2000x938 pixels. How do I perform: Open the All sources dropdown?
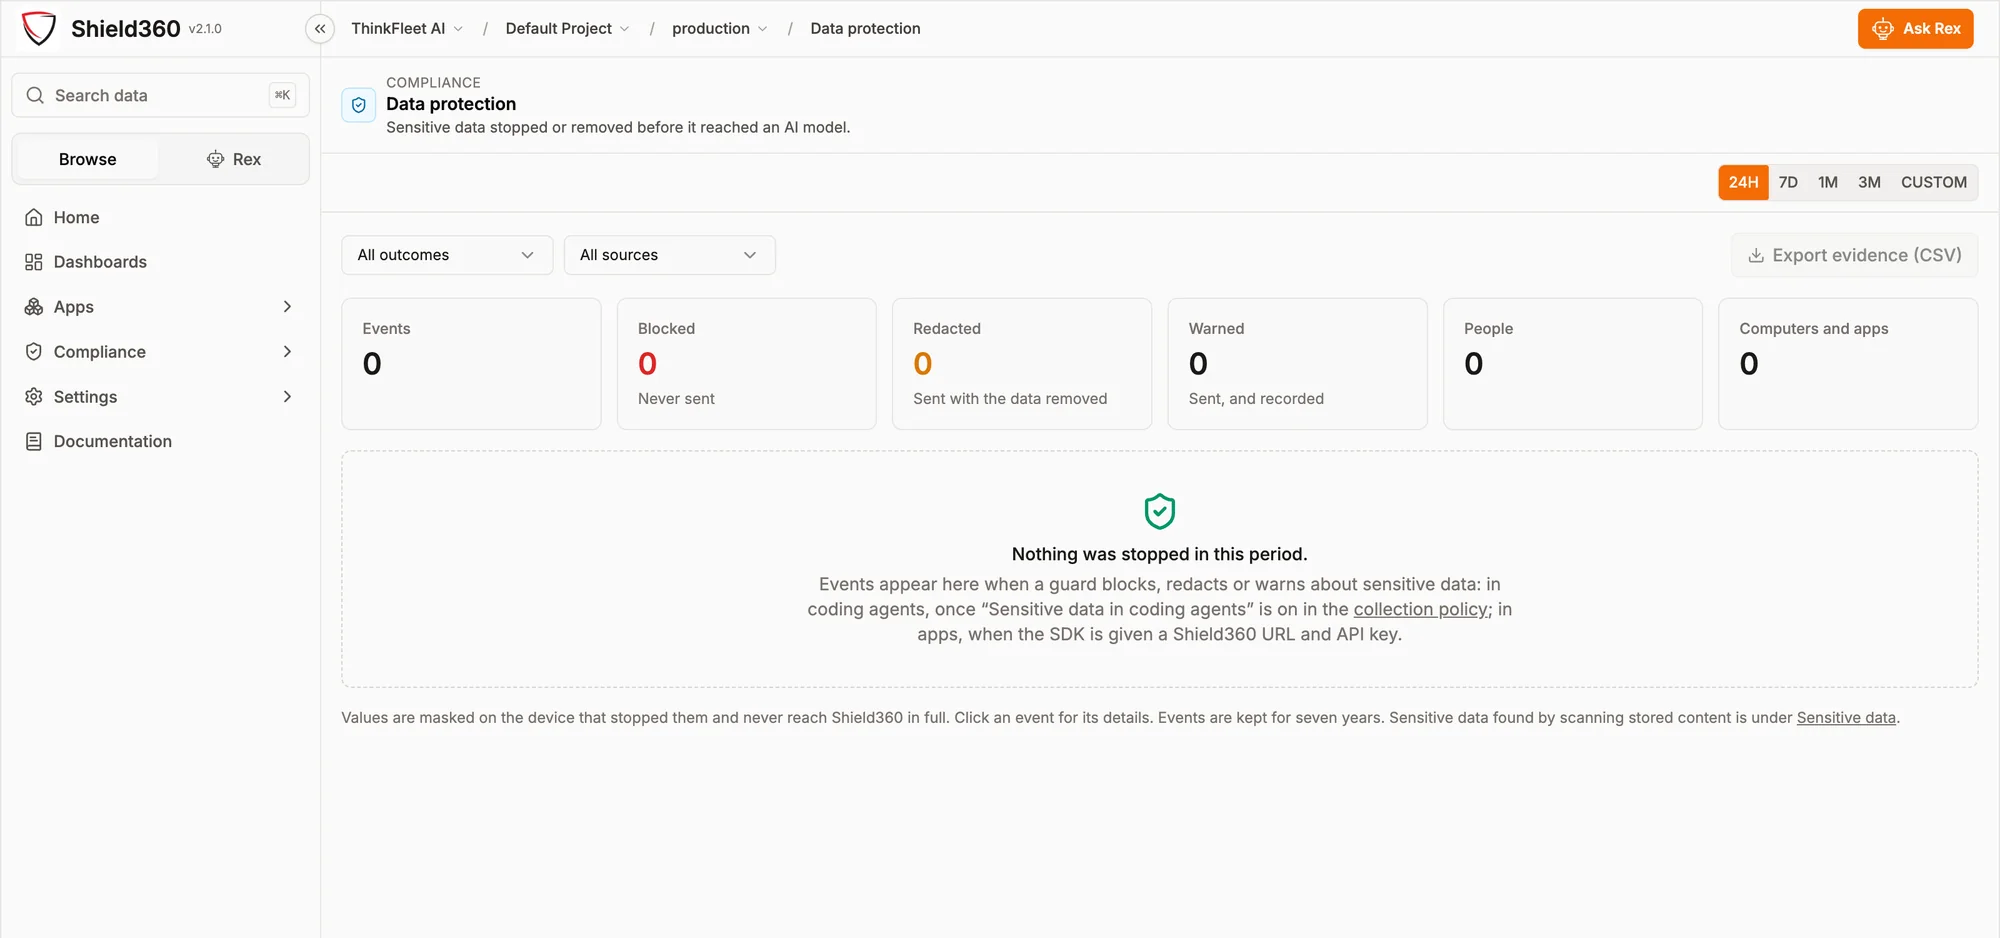669,255
